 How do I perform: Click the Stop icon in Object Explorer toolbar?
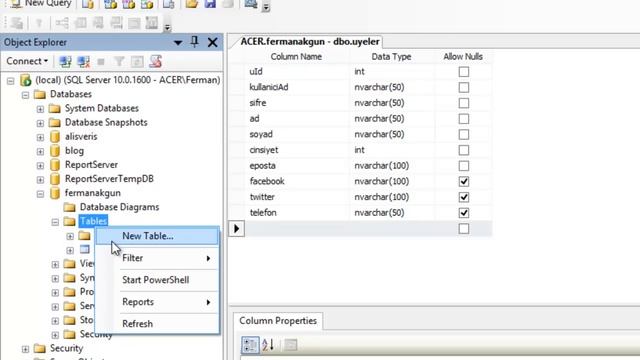[101, 62]
